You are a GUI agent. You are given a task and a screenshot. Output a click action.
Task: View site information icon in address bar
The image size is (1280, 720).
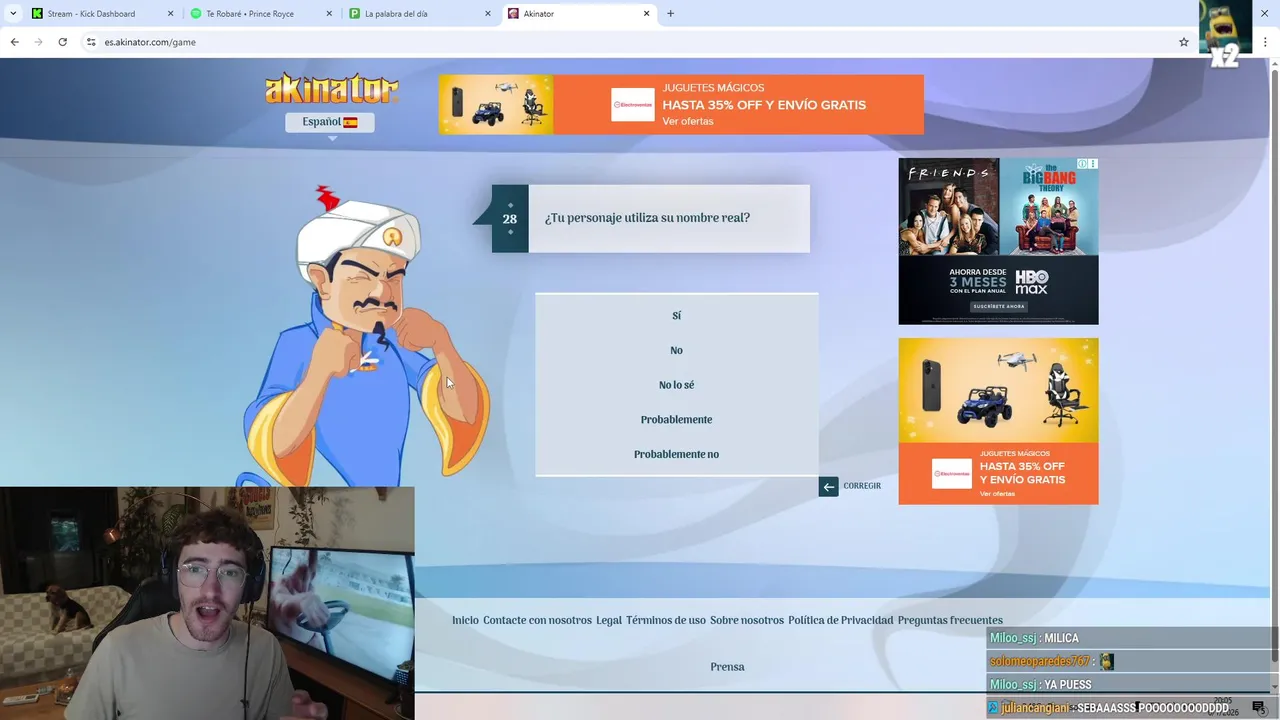pyautogui.click(x=91, y=42)
